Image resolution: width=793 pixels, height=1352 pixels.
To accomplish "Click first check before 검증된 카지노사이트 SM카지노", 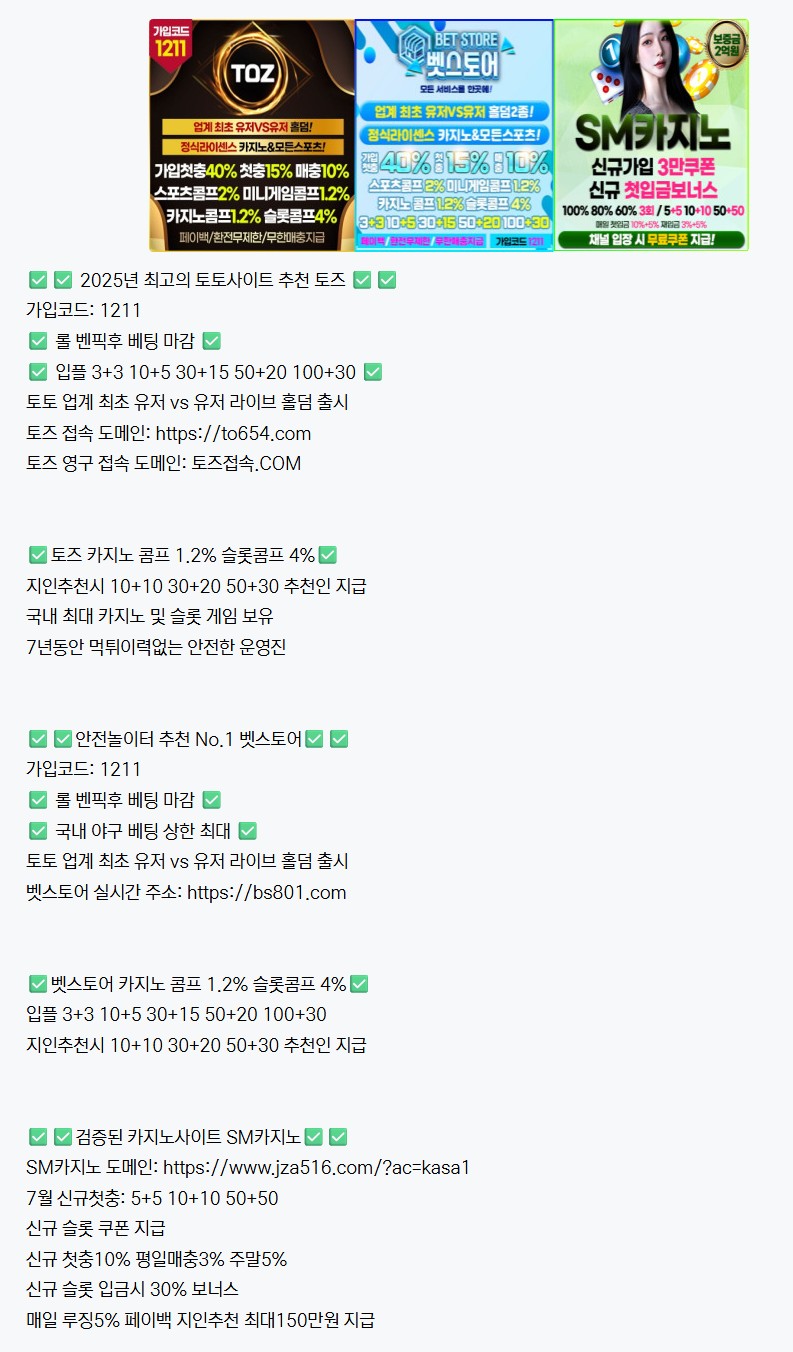I will 38,1137.
